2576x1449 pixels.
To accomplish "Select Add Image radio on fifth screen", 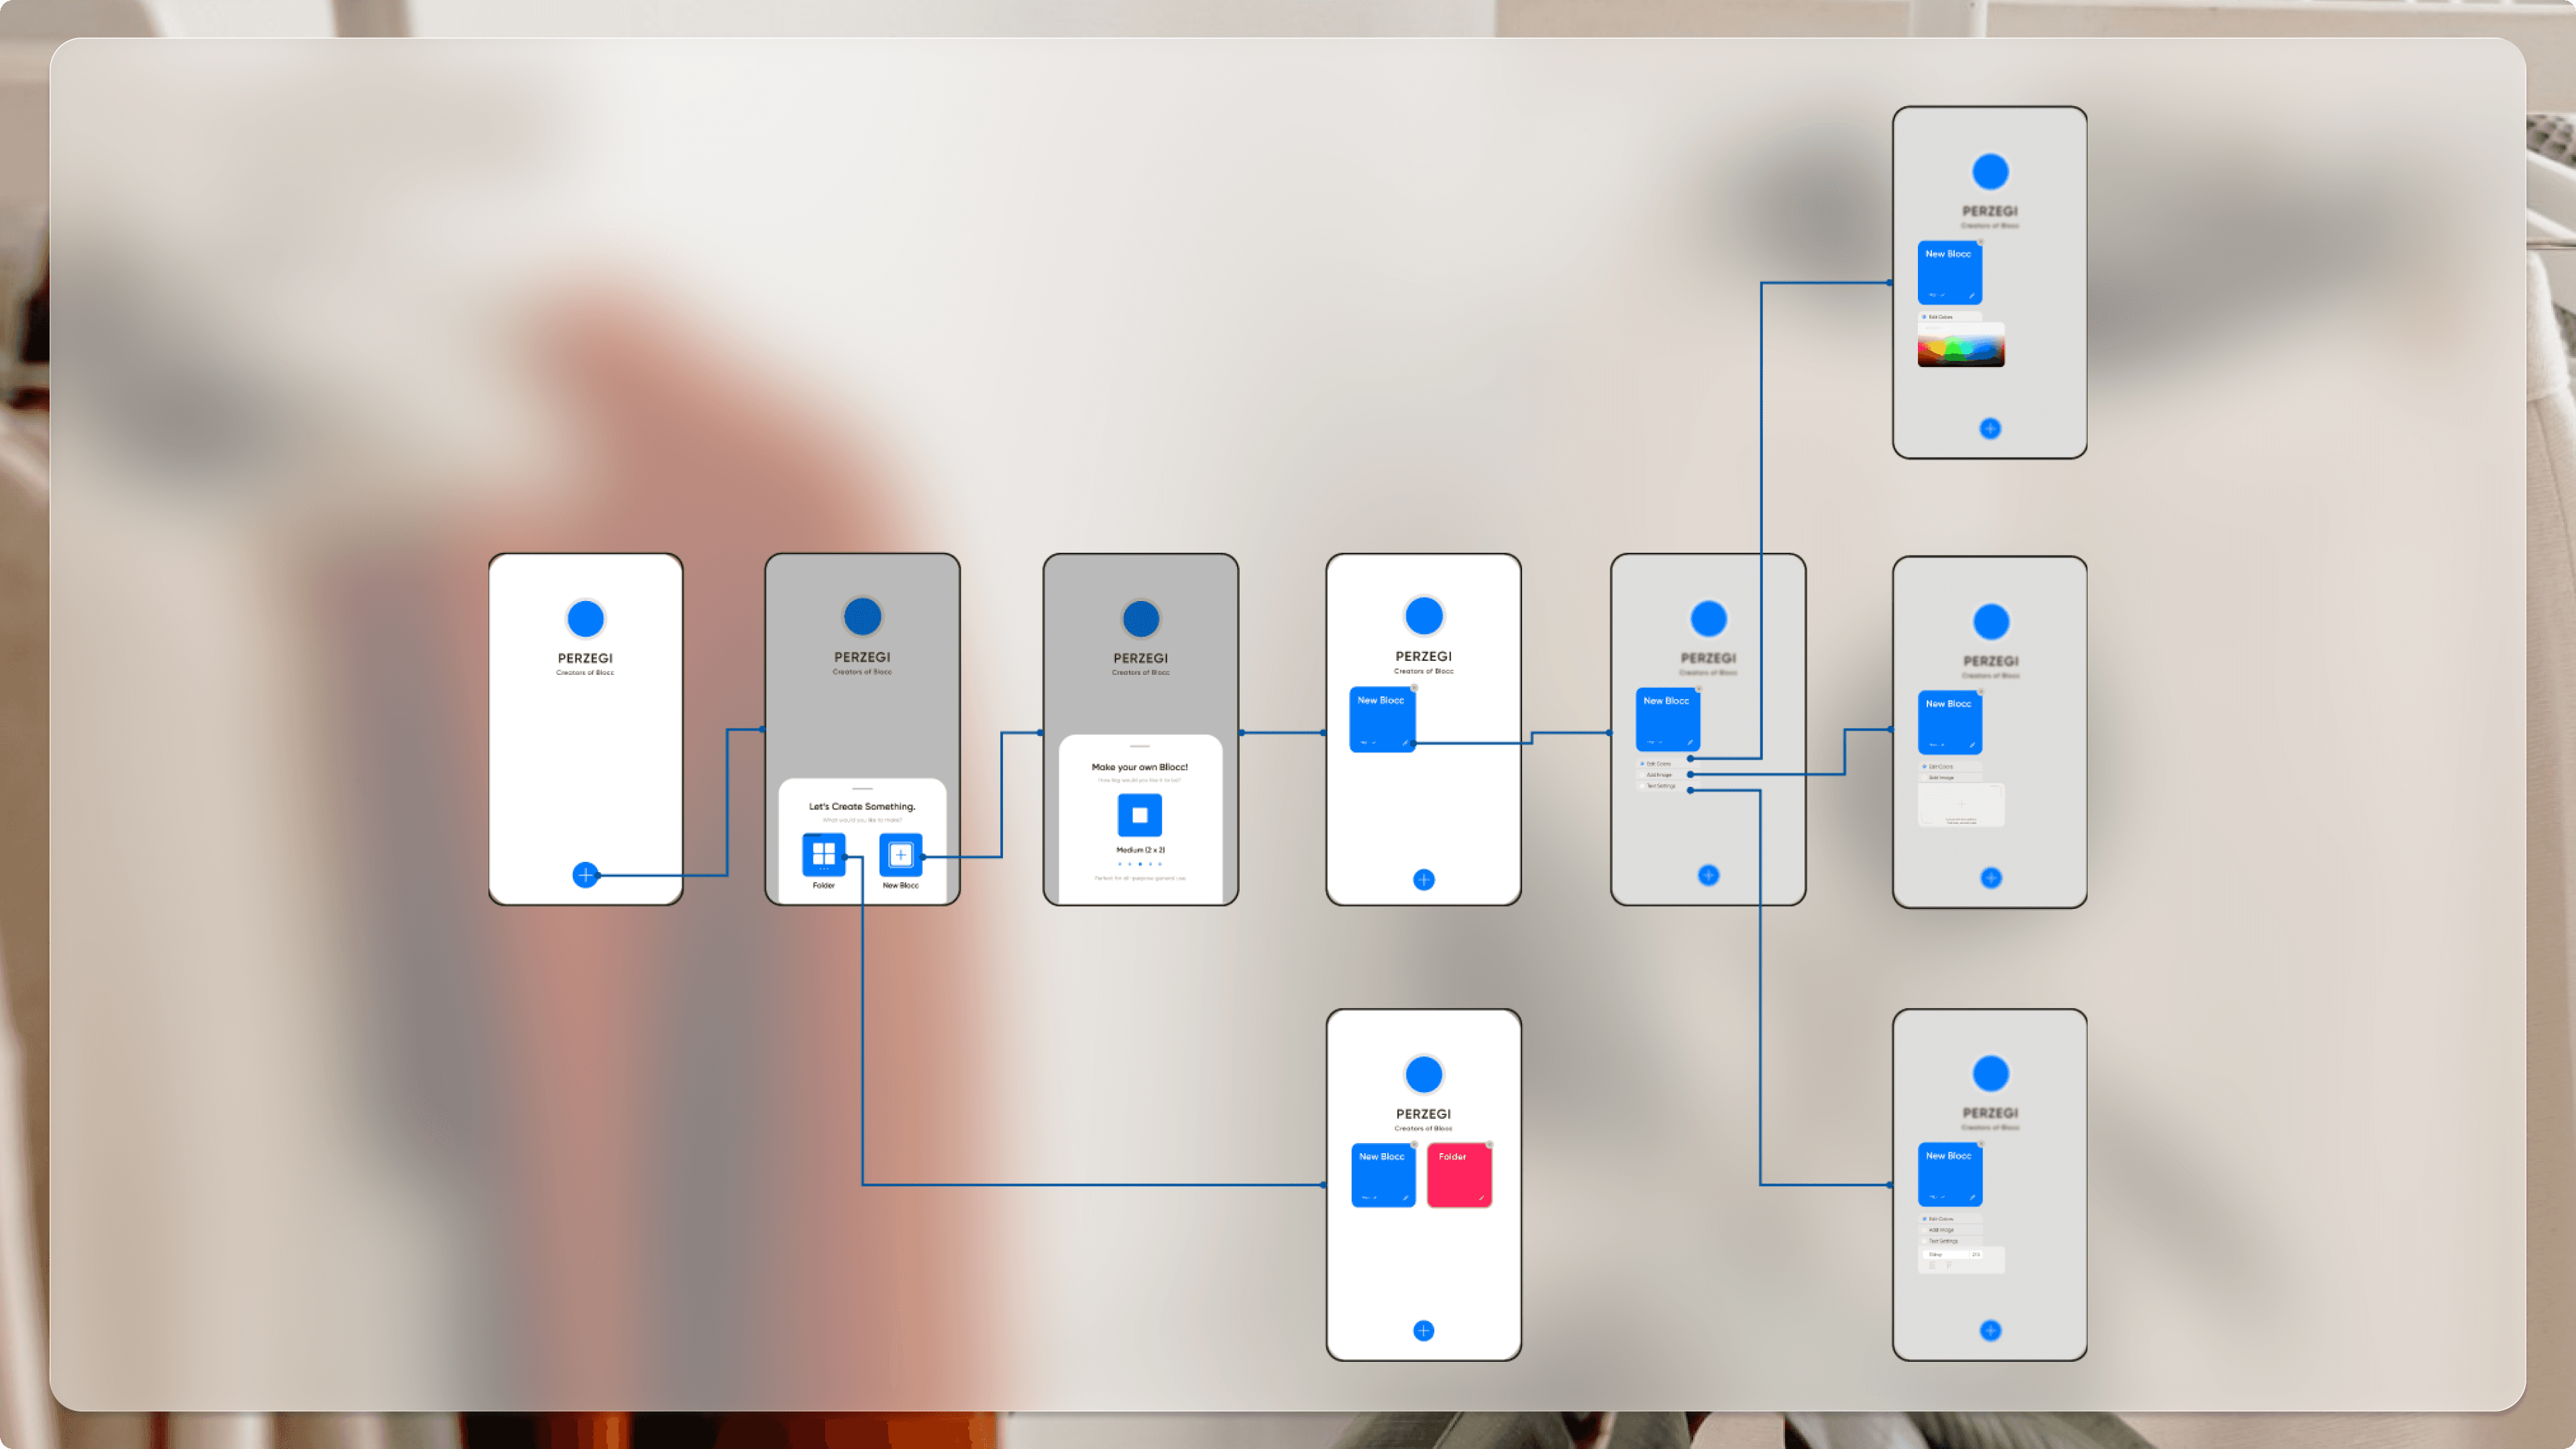I will 1642,775.
